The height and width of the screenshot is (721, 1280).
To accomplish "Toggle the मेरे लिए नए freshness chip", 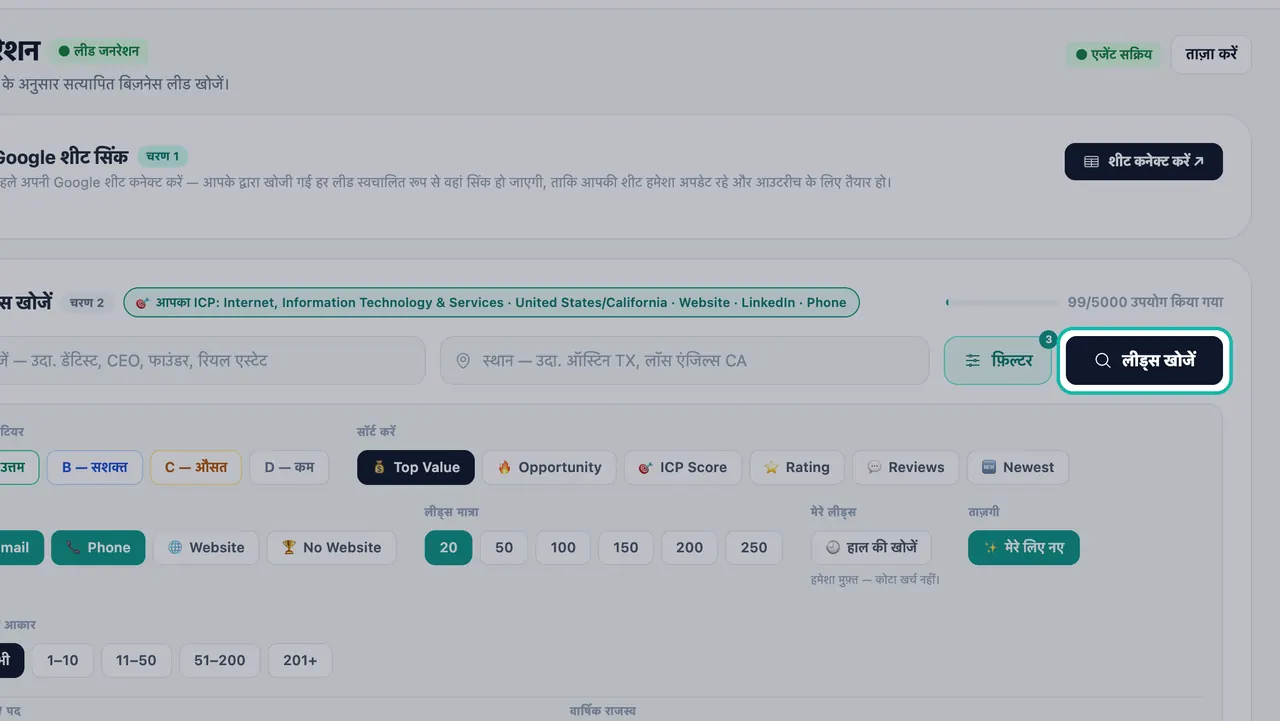I will (x=1024, y=547).
